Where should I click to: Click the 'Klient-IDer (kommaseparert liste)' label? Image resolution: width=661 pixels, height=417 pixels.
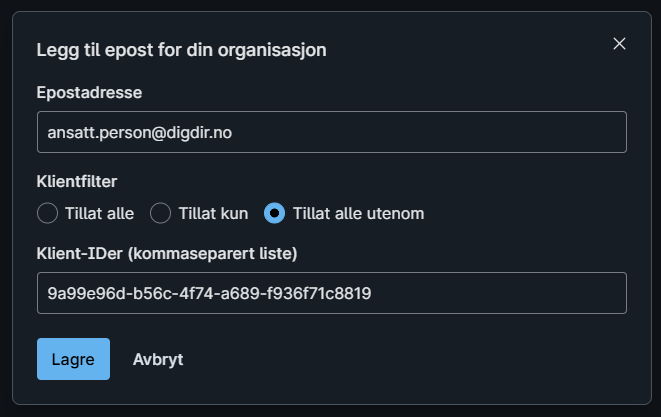pos(167,253)
